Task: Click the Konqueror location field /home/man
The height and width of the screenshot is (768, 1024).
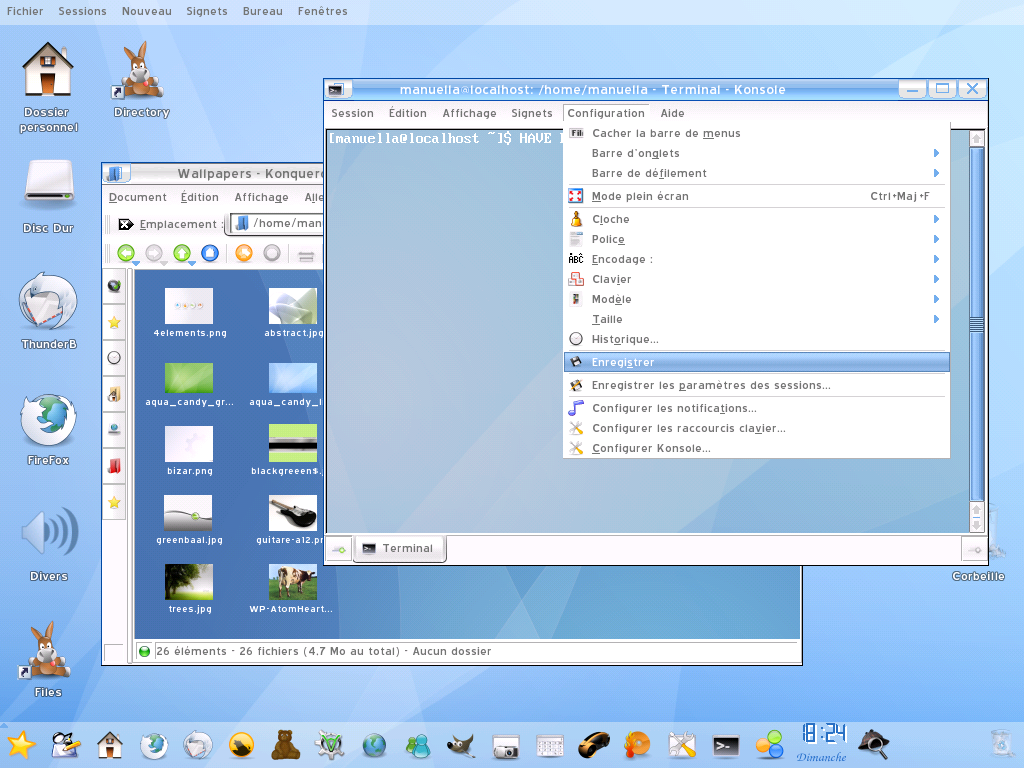Action: [278, 224]
